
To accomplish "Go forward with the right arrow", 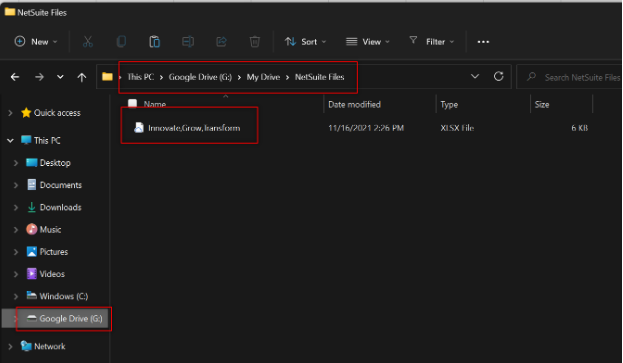I will [39, 77].
